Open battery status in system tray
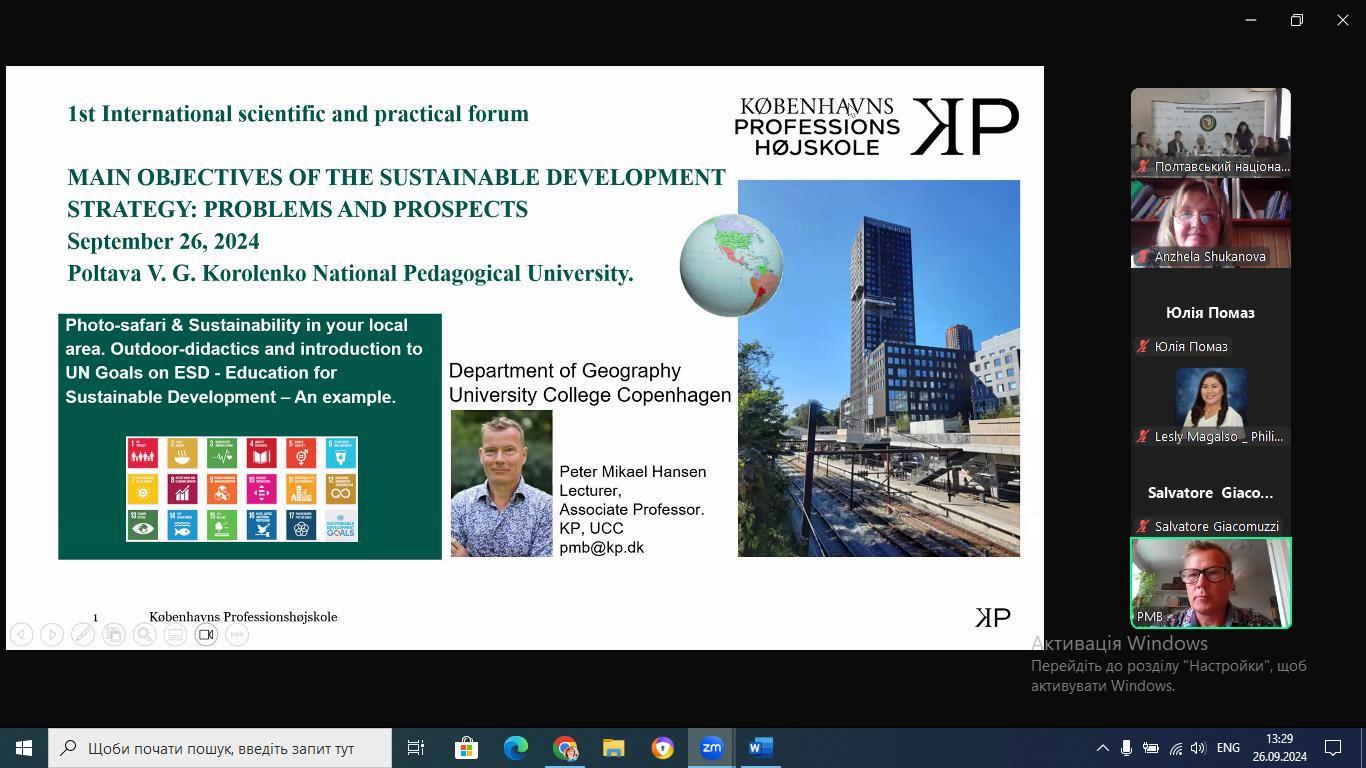The width and height of the screenshot is (1366, 768). tap(1151, 748)
